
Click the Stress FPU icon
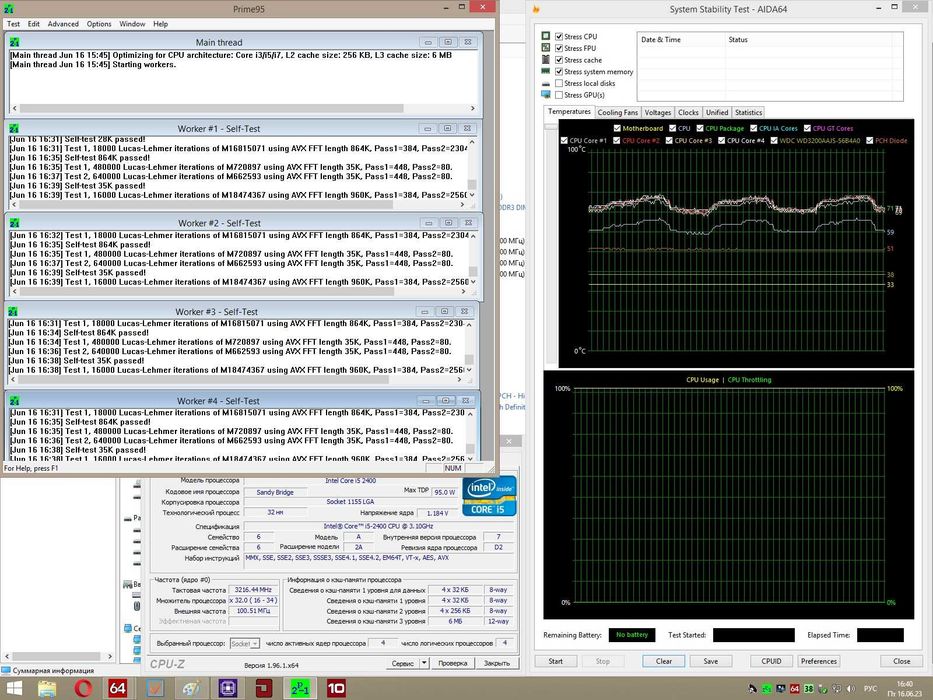pyautogui.click(x=546, y=48)
